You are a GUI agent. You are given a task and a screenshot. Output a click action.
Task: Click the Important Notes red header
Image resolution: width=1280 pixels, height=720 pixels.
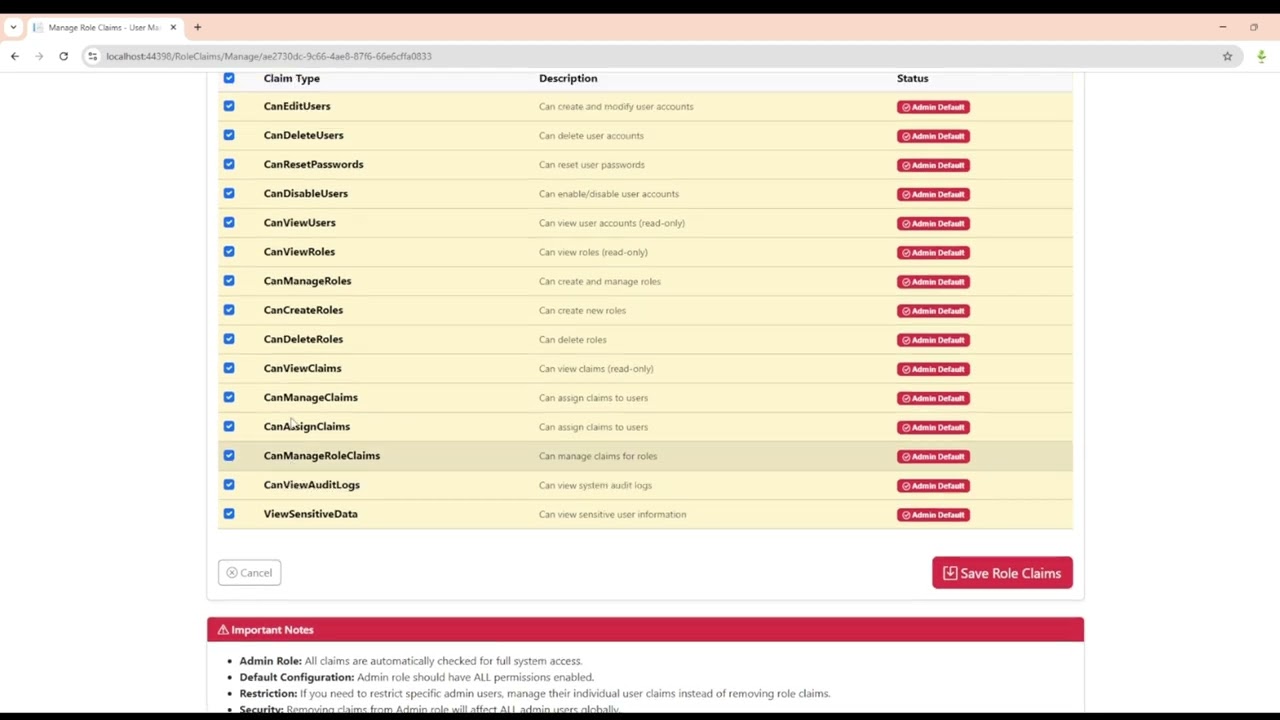[645, 630]
